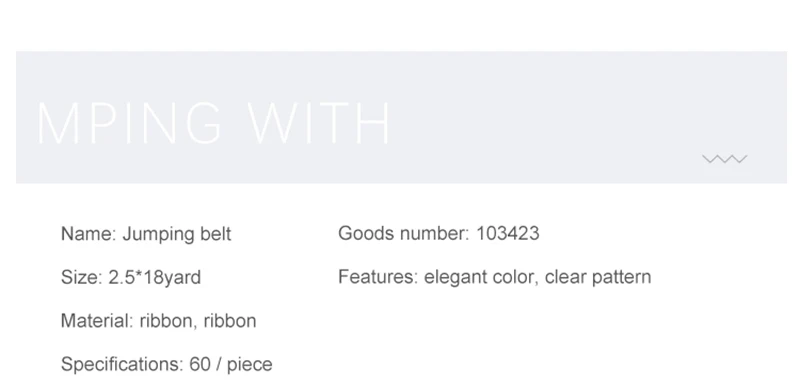Click "Features: elegant color, clear pattern"
Screen dimensions: 800x385
(494, 277)
